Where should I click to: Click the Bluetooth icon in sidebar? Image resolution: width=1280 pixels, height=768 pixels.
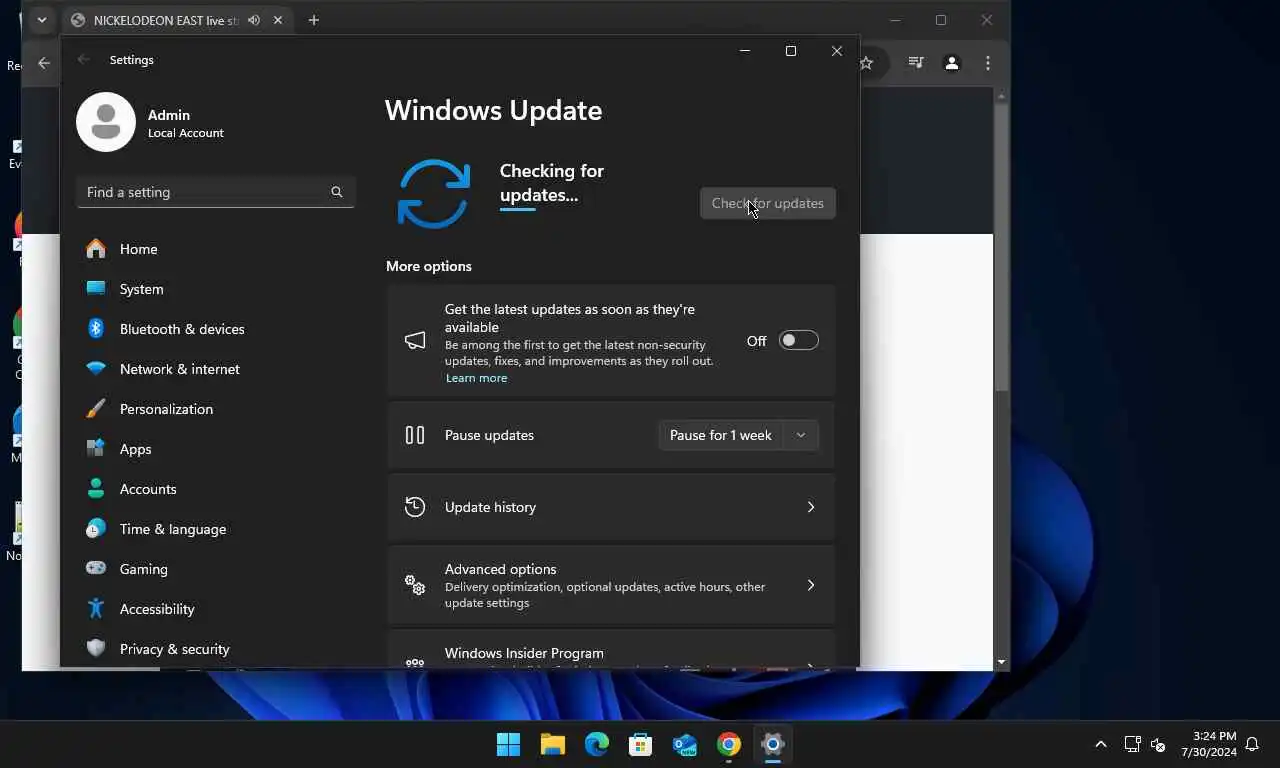click(x=96, y=329)
